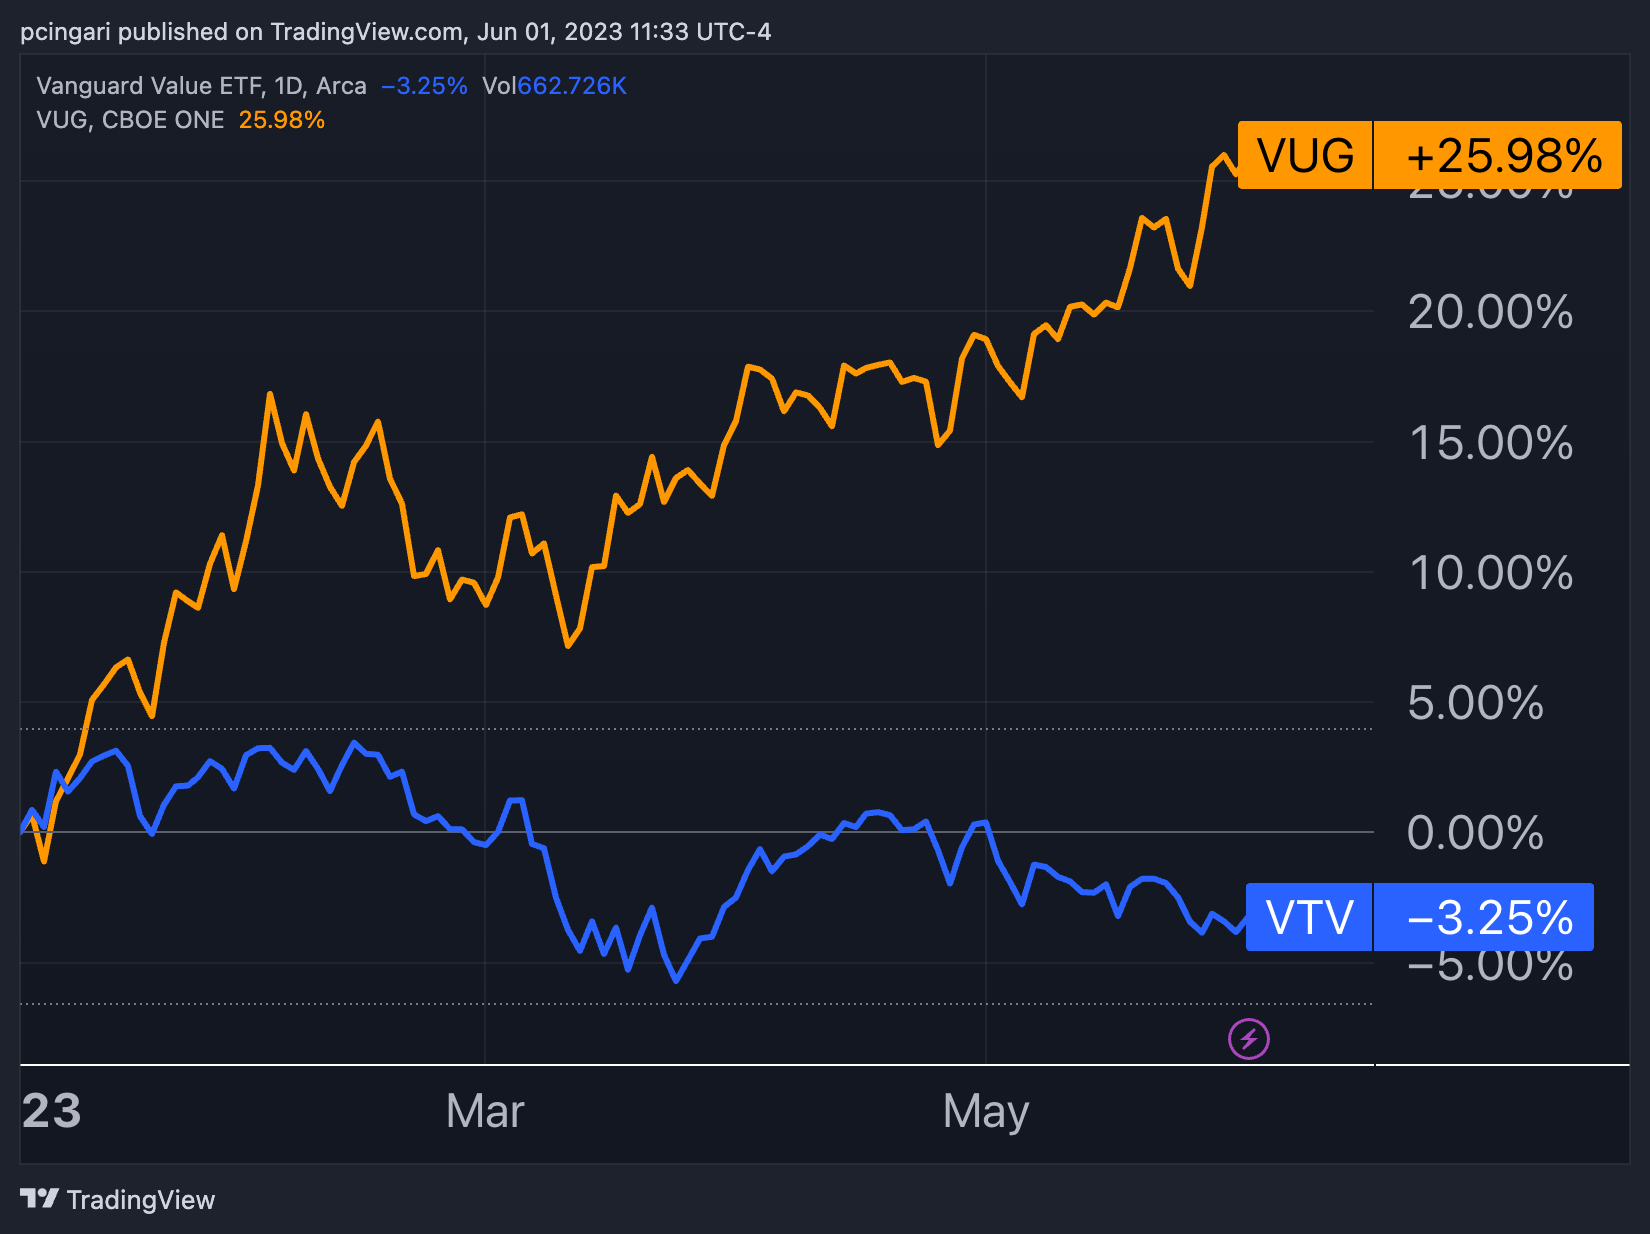This screenshot has width=1650, height=1234.
Task: Click the 23 year label on time axis
Action: coord(52,1111)
